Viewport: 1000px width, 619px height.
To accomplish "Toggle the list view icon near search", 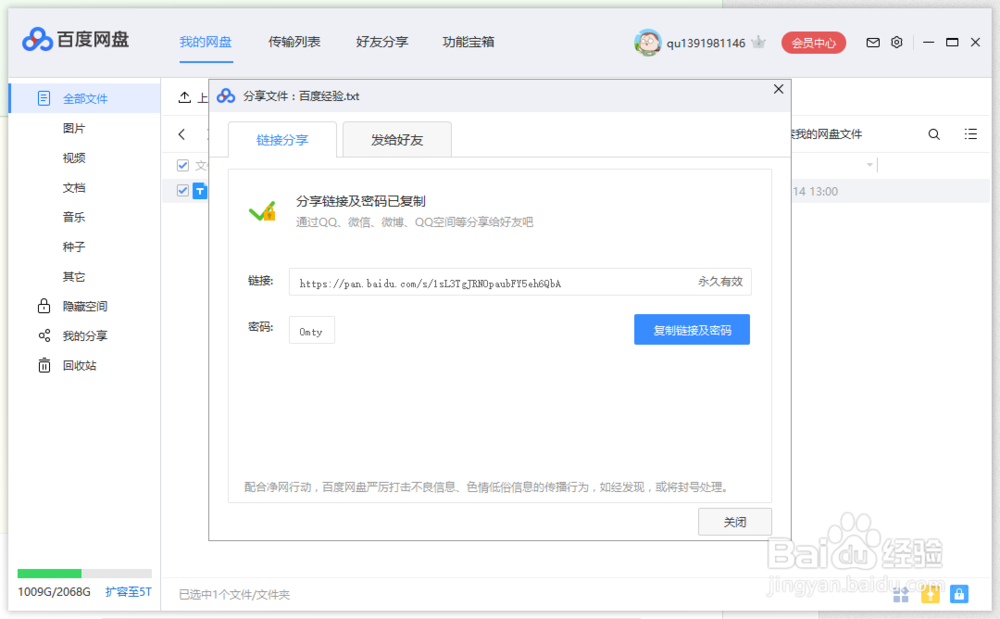I will [969, 133].
